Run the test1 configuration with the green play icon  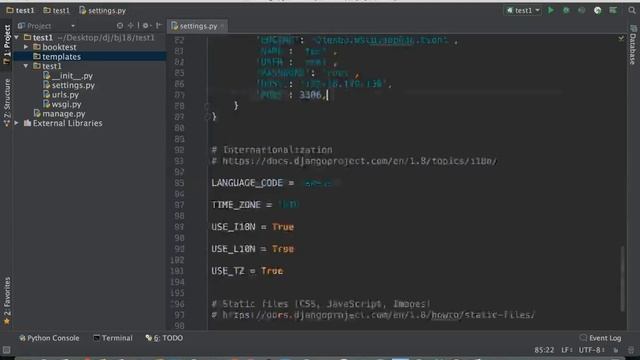551,10
